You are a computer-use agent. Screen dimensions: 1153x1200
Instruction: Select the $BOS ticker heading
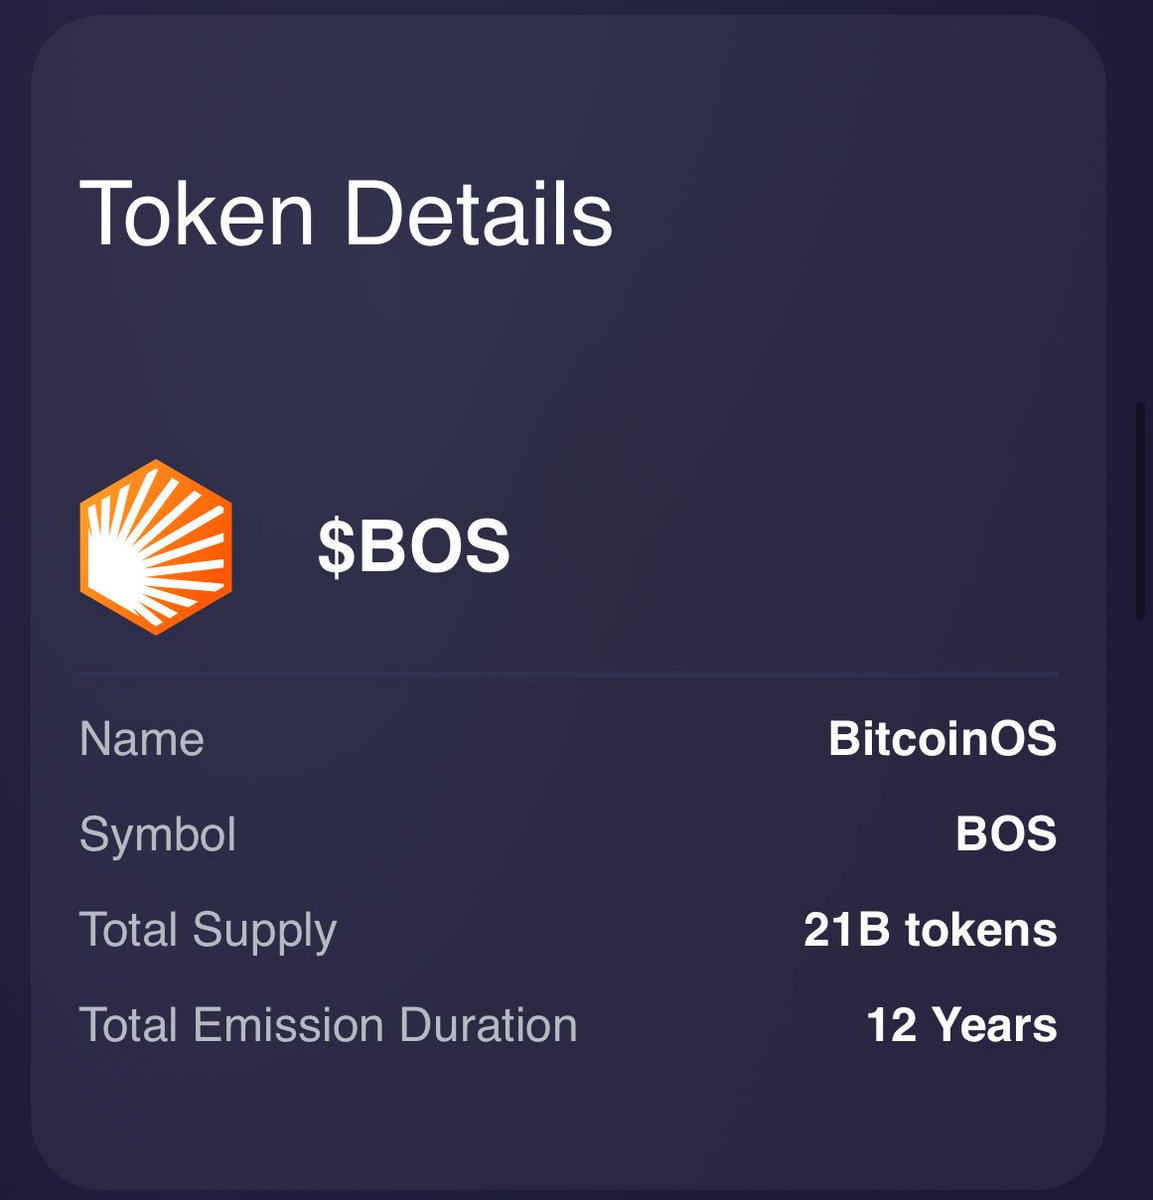tap(414, 547)
